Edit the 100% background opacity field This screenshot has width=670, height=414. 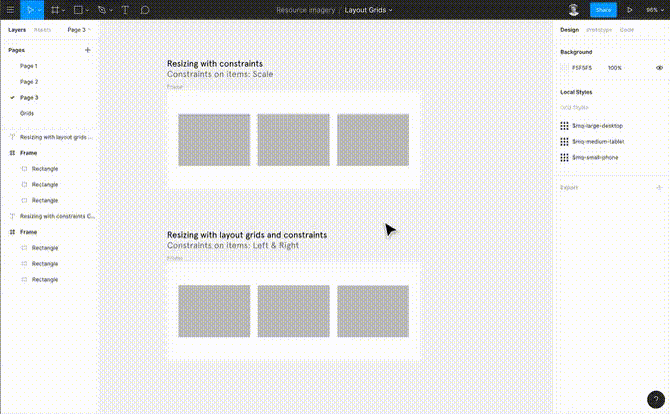(x=614, y=68)
